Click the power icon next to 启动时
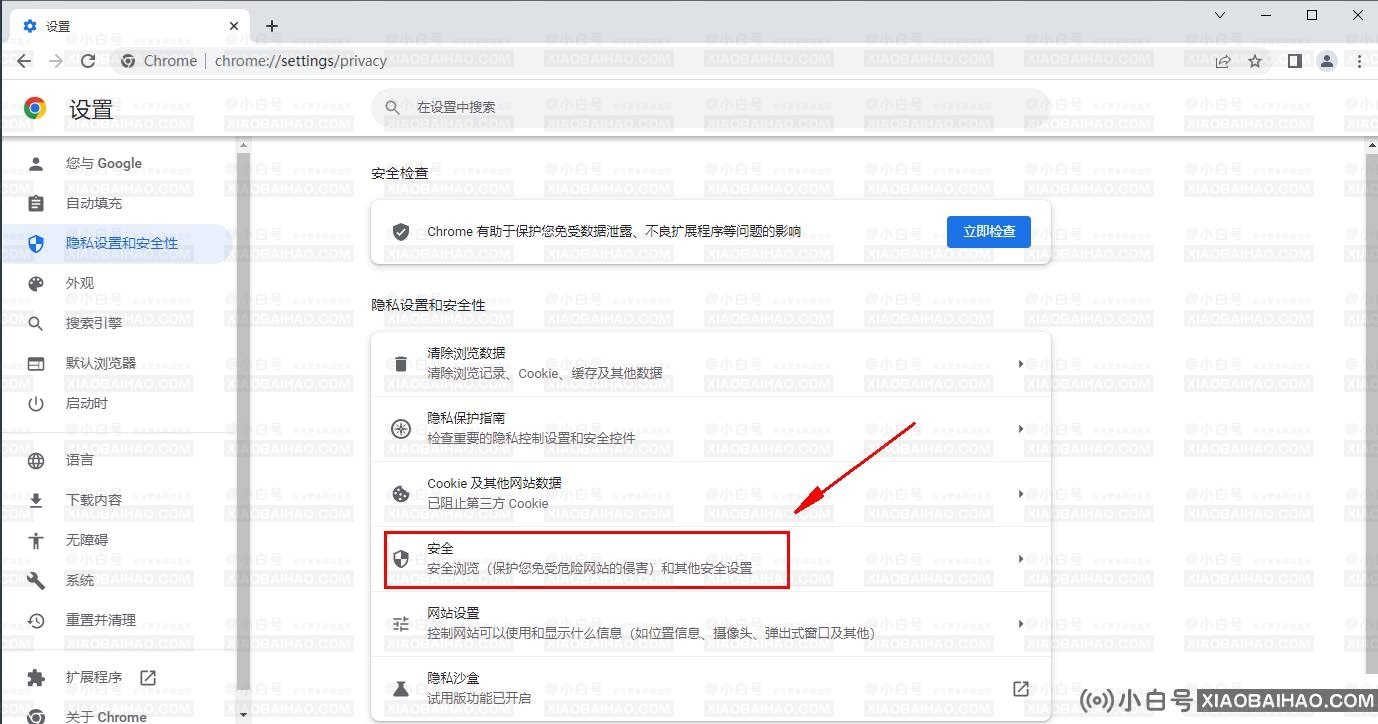Image resolution: width=1378 pixels, height=724 pixels. click(36, 403)
